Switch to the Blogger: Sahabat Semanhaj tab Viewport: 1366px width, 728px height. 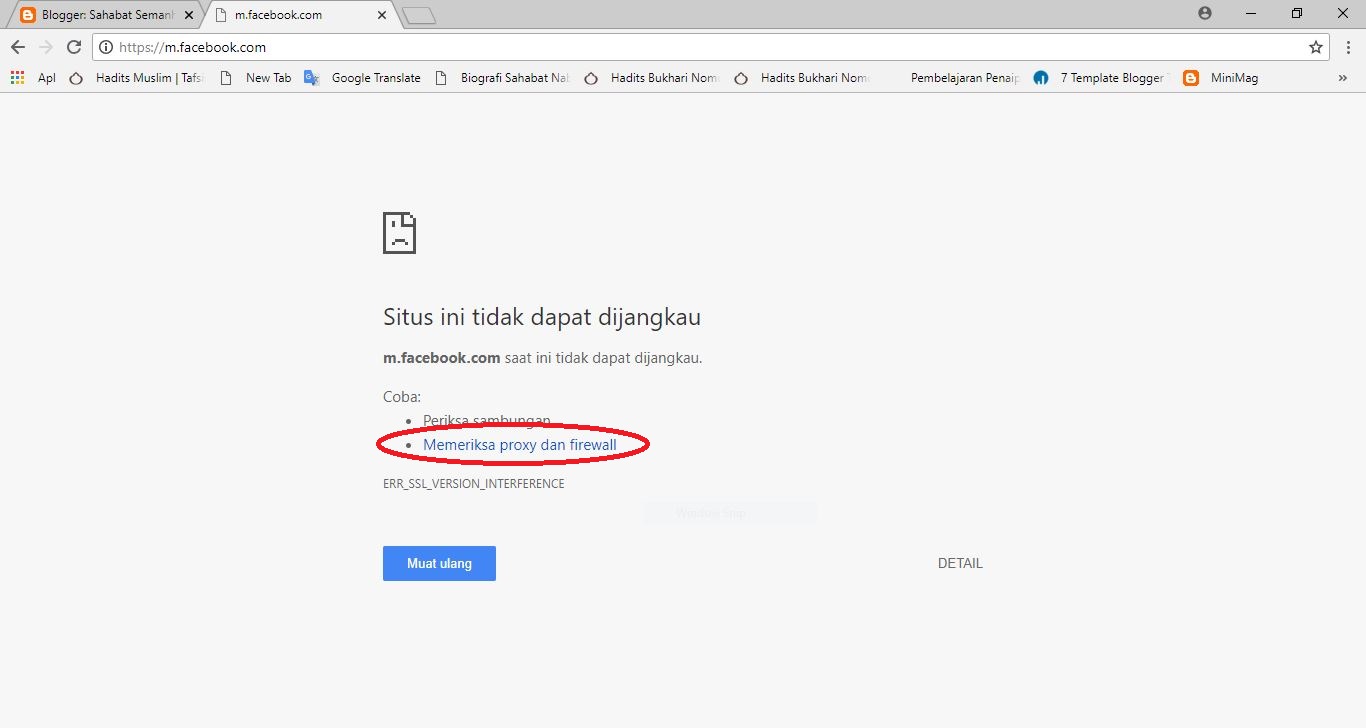tap(100, 14)
